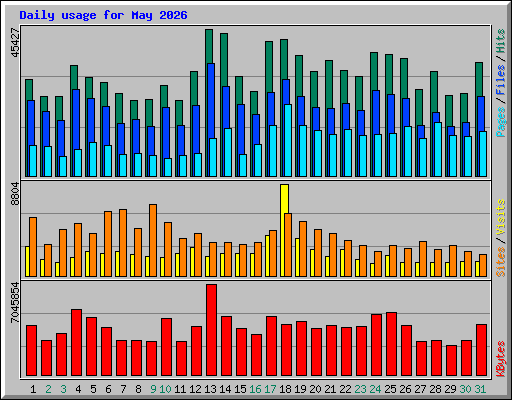Image resolution: width=512 pixels, height=400 pixels.
Task: Click the Pages legend label
Action: (x=501, y=122)
